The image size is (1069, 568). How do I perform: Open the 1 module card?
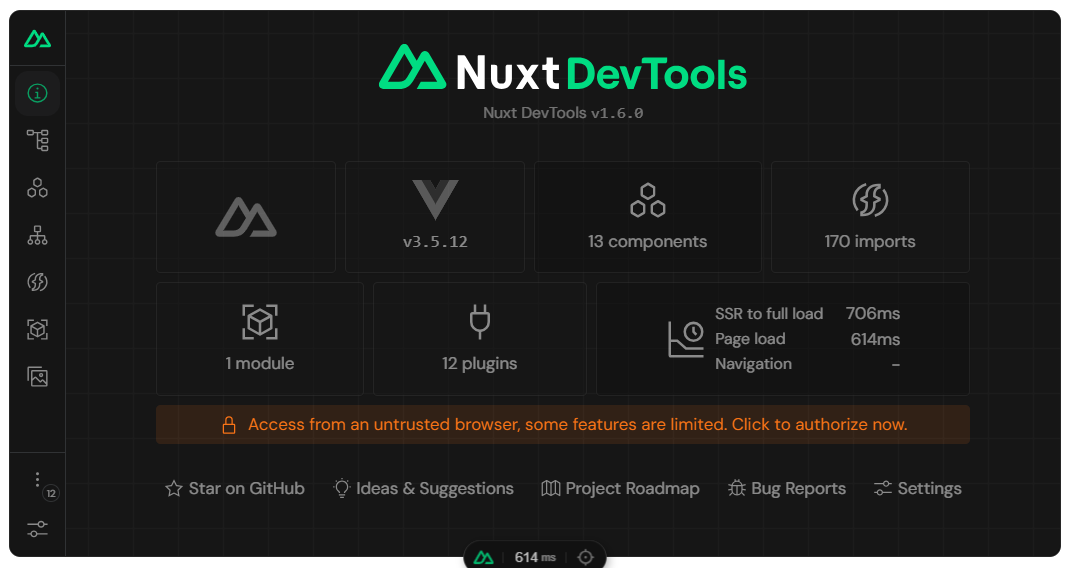(x=260, y=339)
